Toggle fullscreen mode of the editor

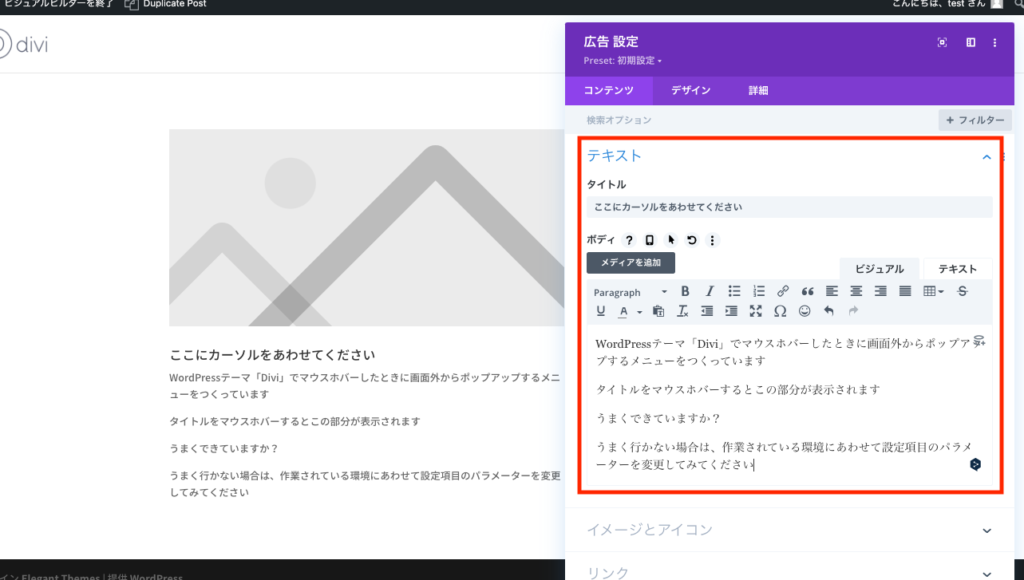tap(757, 311)
